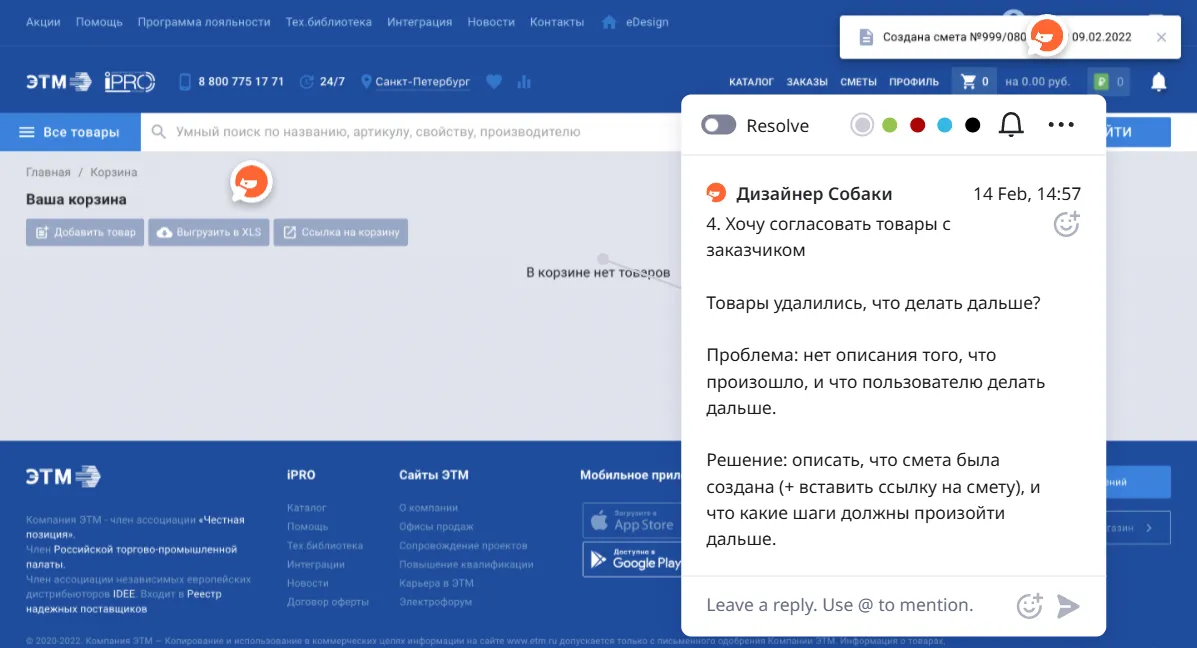Add a reaction to Дизайнер Собаки's comment
Image resolution: width=1197 pixels, height=648 pixels.
(x=1066, y=224)
